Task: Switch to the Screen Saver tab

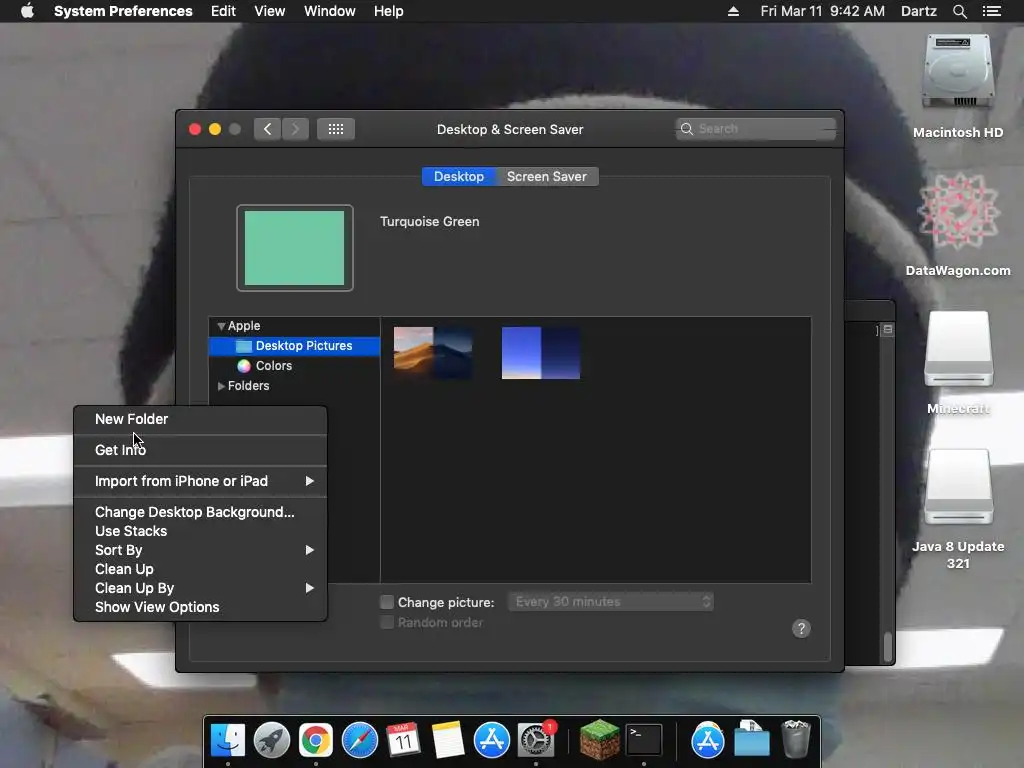Action: click(x=547, y=176)
